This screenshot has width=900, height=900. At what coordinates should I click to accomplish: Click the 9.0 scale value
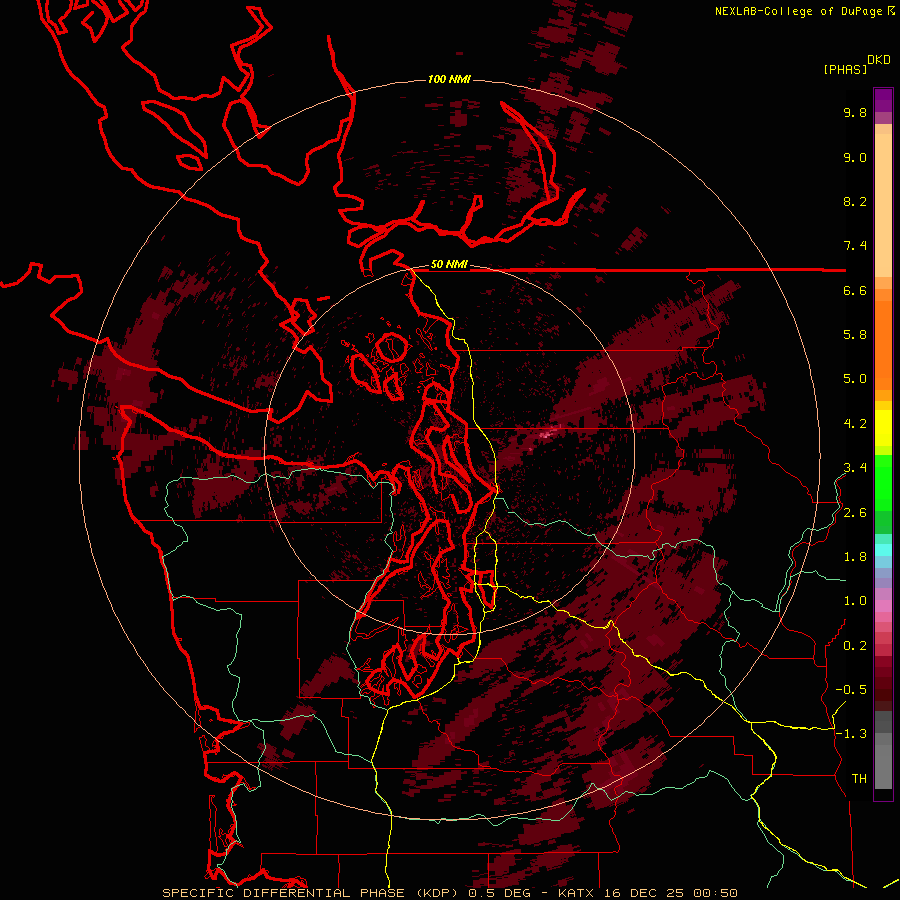855,157
